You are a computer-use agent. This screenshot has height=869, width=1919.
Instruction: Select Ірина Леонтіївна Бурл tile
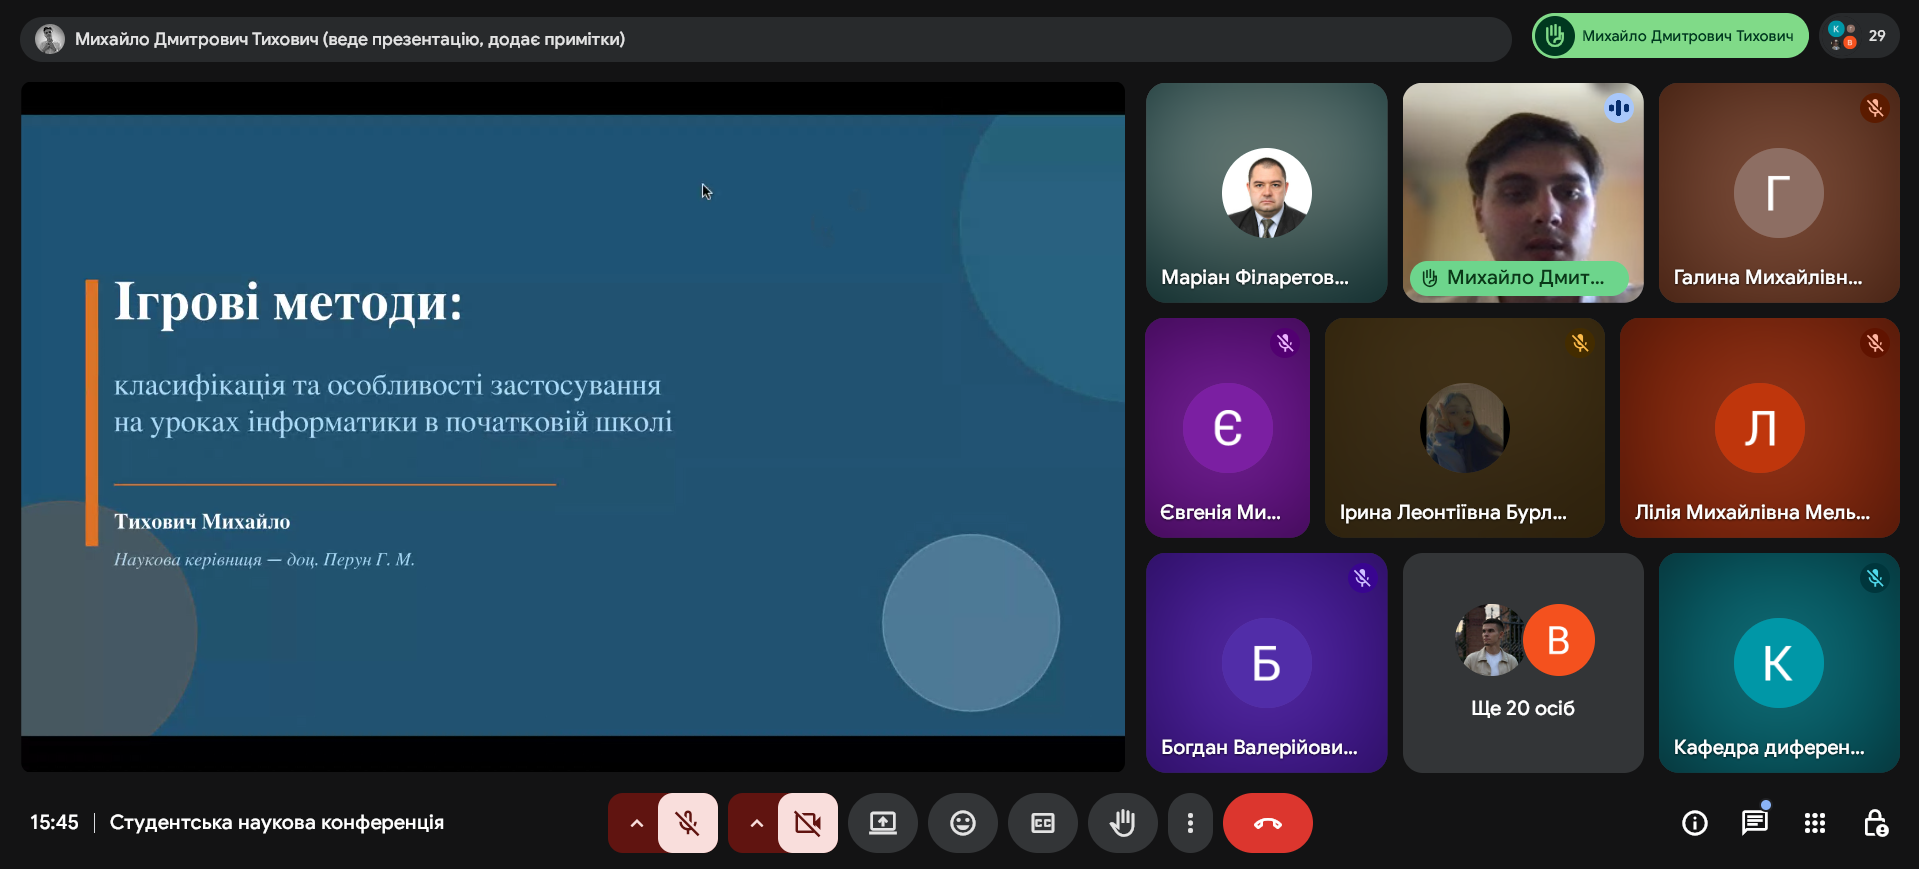click(x=1465, y=428)
